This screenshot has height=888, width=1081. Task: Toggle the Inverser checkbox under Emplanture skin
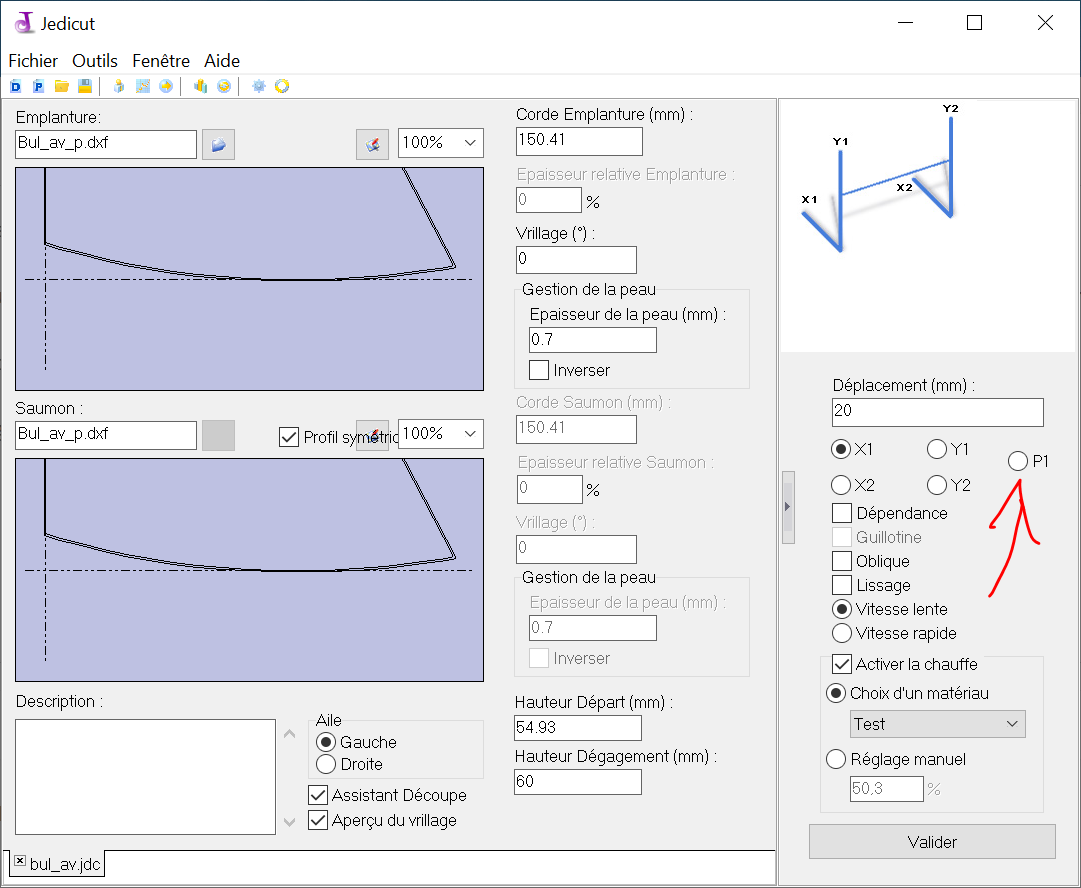pos(539,370)
